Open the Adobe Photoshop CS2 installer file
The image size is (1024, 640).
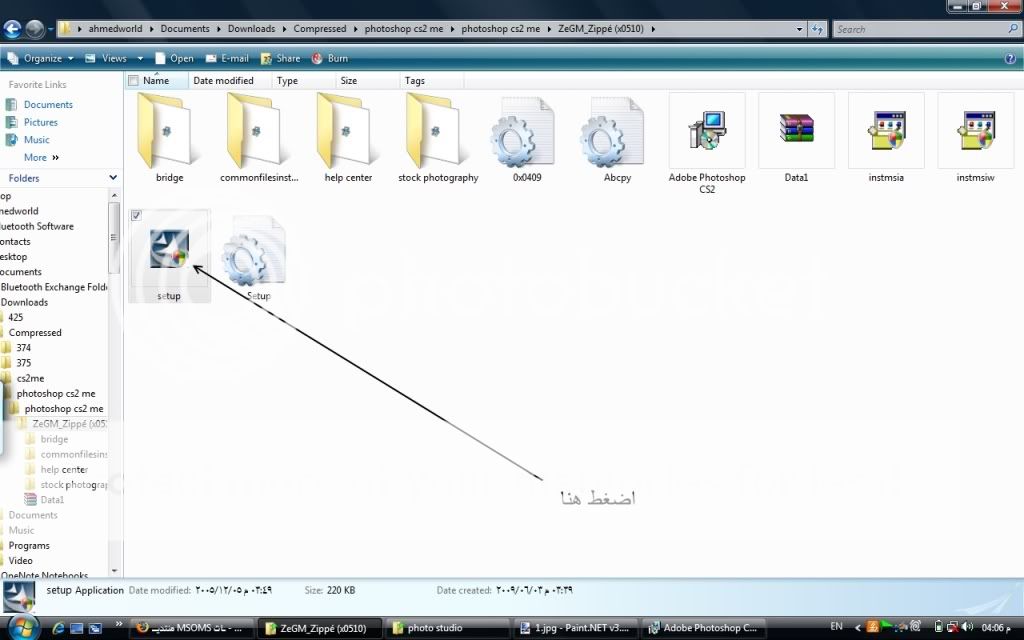[706, 132]
